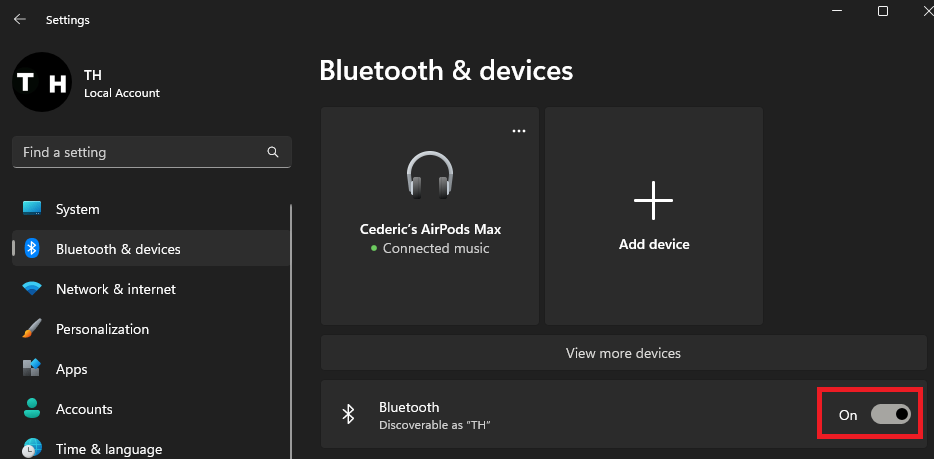Click the View more devices button
The height and width of the screenshot is (459, 934).
pyautogui.click(x=623, y=353)
